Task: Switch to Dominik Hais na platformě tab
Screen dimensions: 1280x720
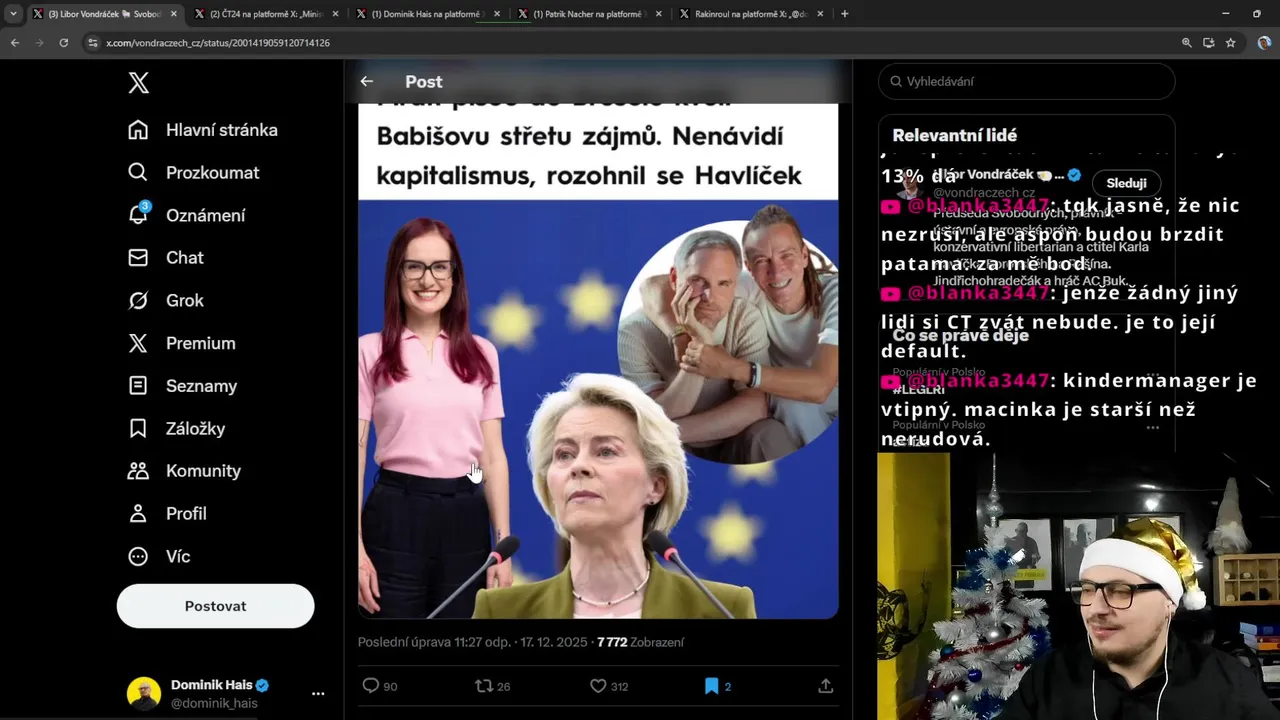Action: click(x=427, y=14)
